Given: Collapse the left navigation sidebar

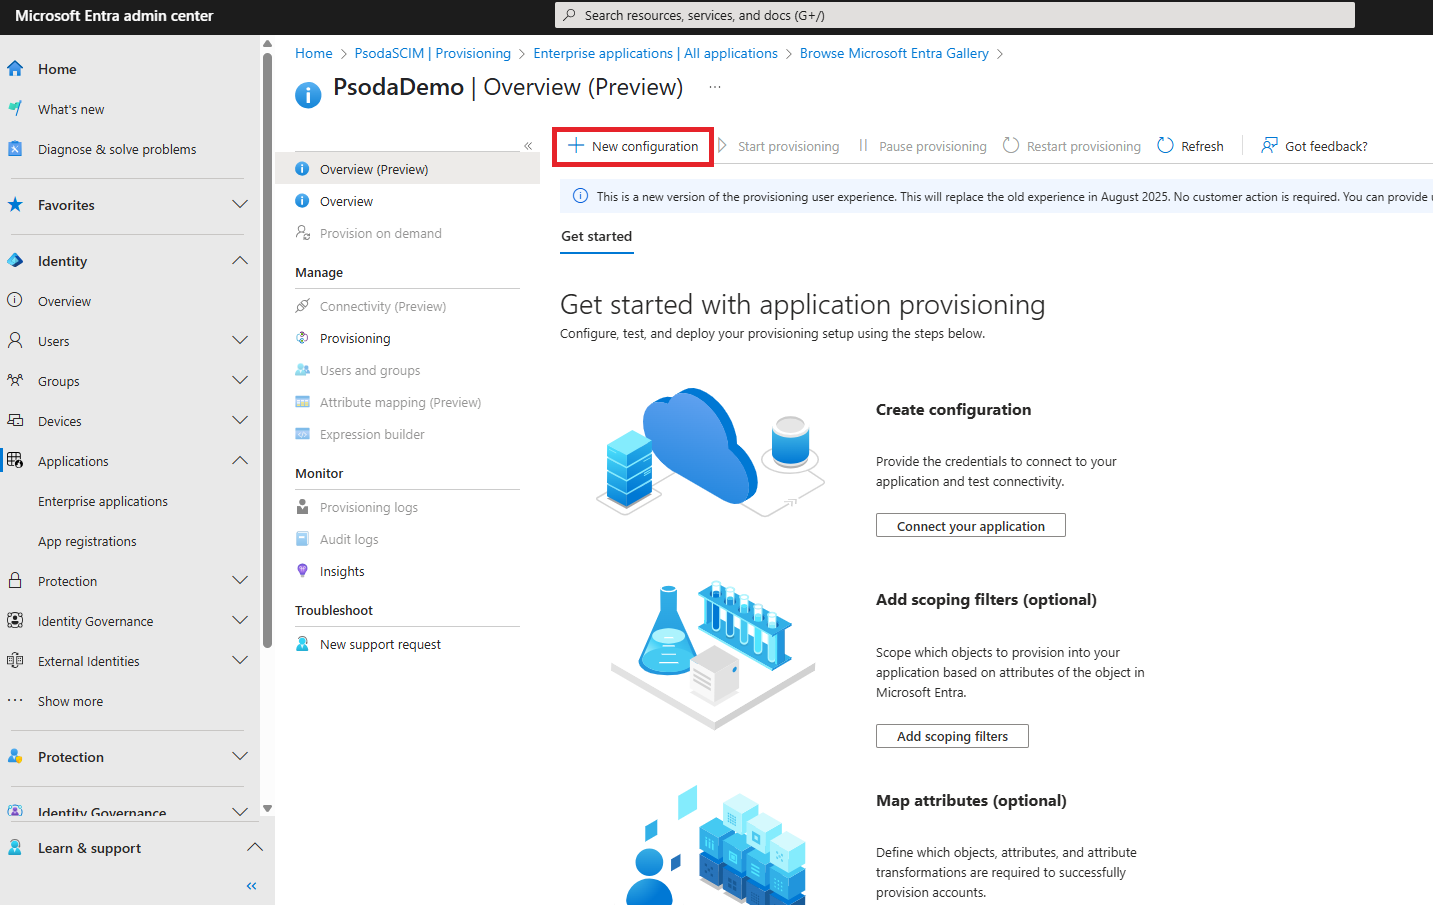Looking at the screenshot, I should (x=251, y=886).
